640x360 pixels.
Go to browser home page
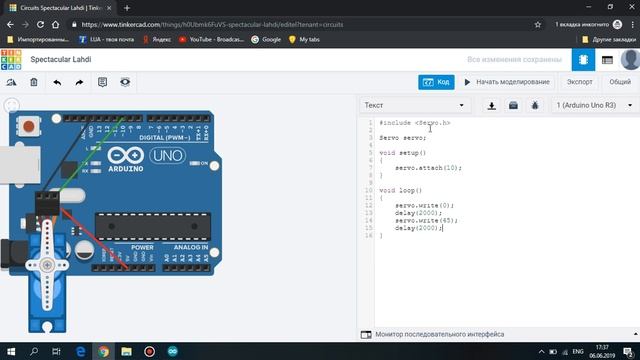pos(56,24)
